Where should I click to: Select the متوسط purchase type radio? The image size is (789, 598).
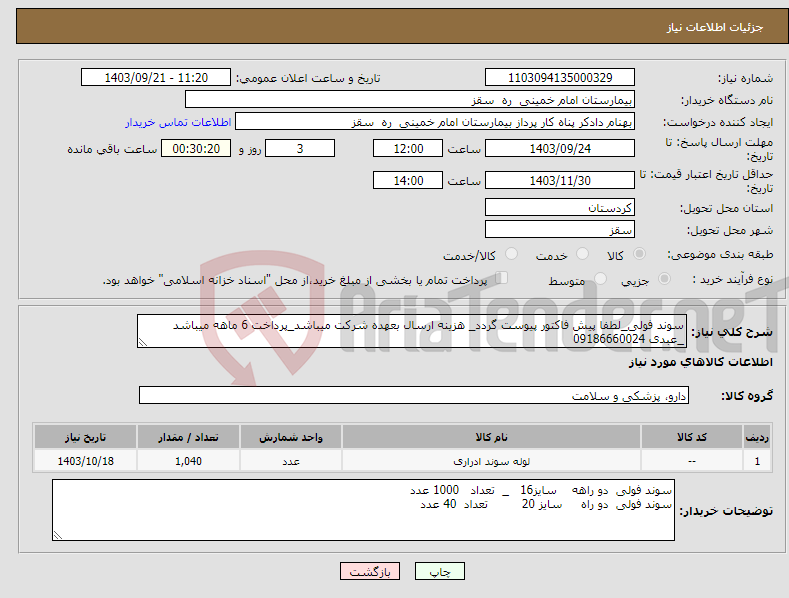click(600, 278)
